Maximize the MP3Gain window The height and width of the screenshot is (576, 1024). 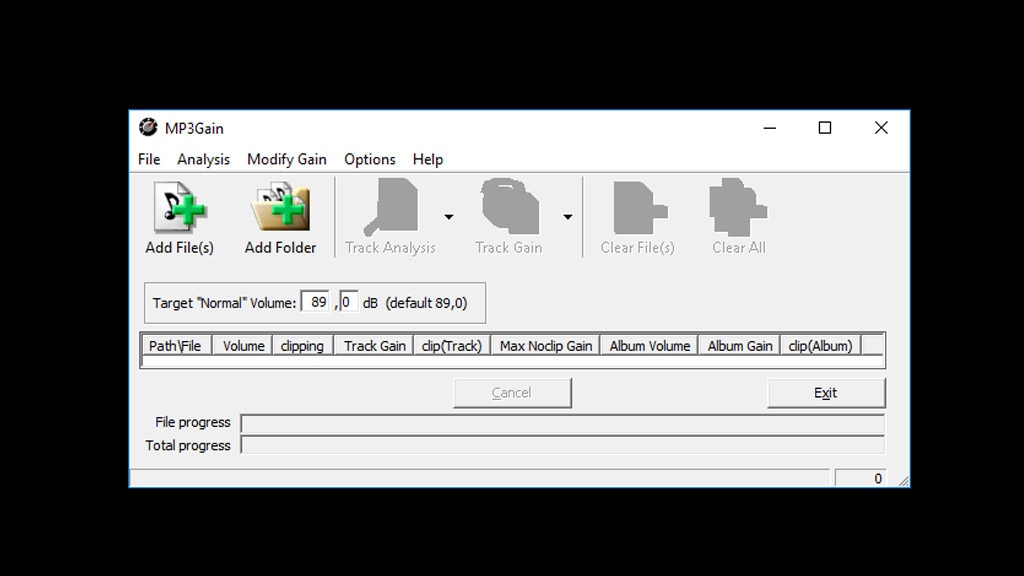[825, 128]
